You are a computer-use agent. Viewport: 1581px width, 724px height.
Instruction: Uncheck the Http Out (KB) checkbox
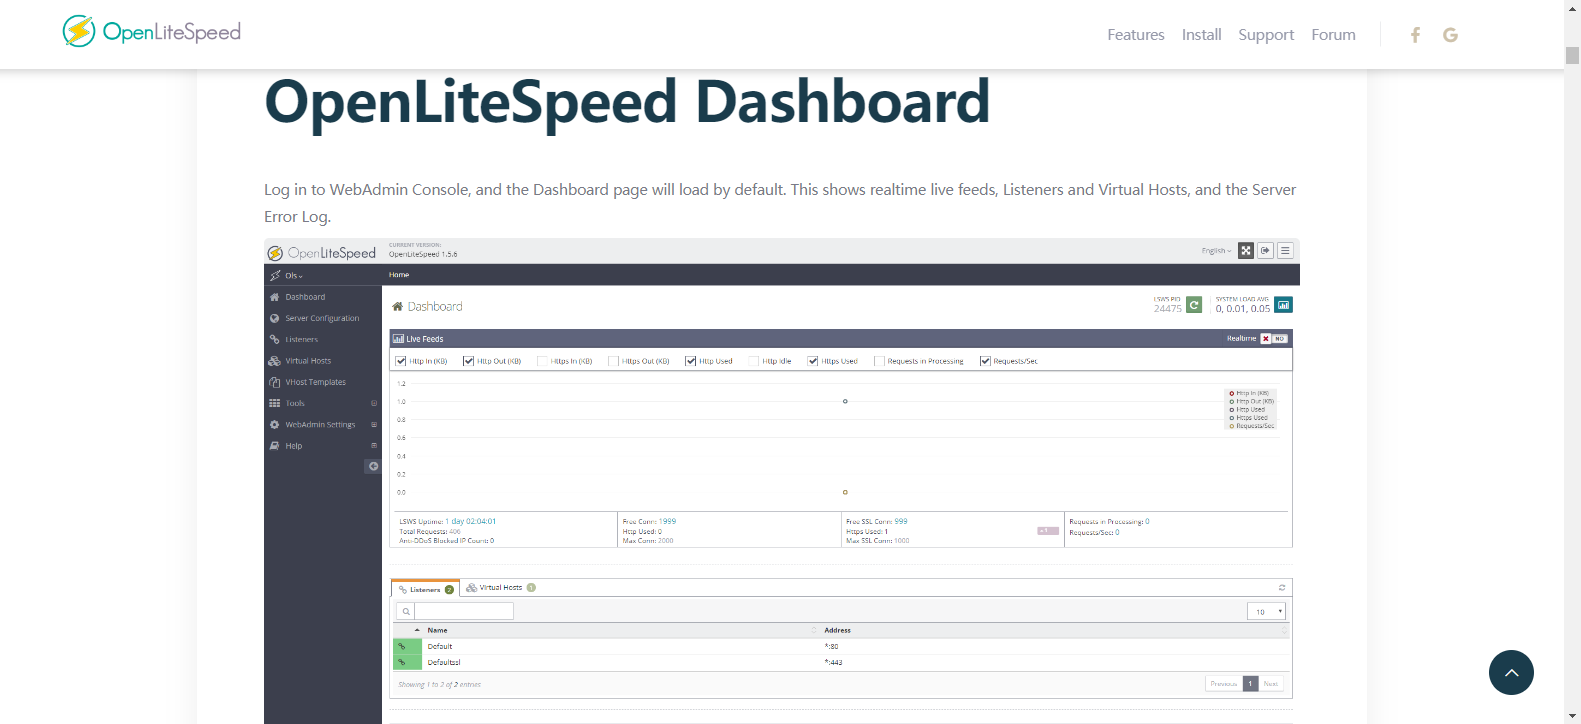coord(468,361)
